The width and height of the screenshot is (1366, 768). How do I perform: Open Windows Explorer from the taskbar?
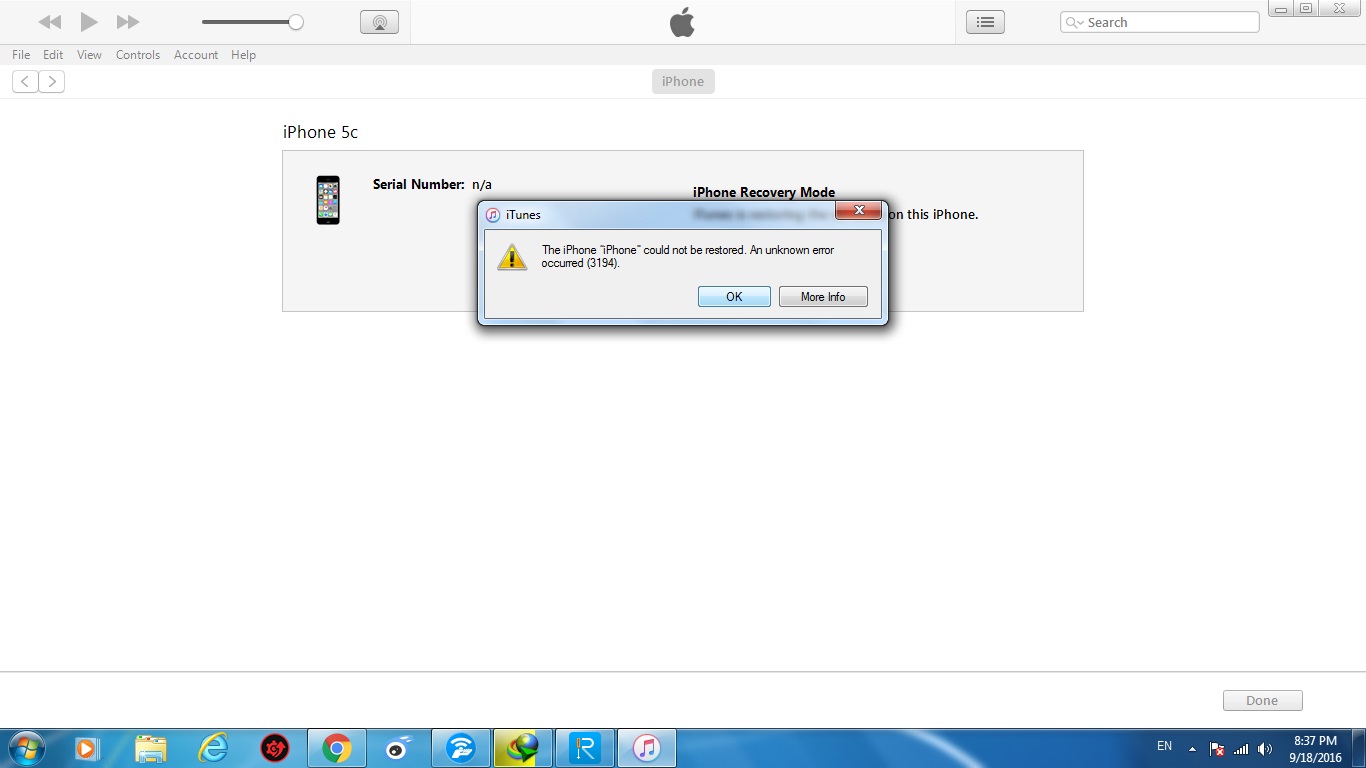click(x=150, y=748)
